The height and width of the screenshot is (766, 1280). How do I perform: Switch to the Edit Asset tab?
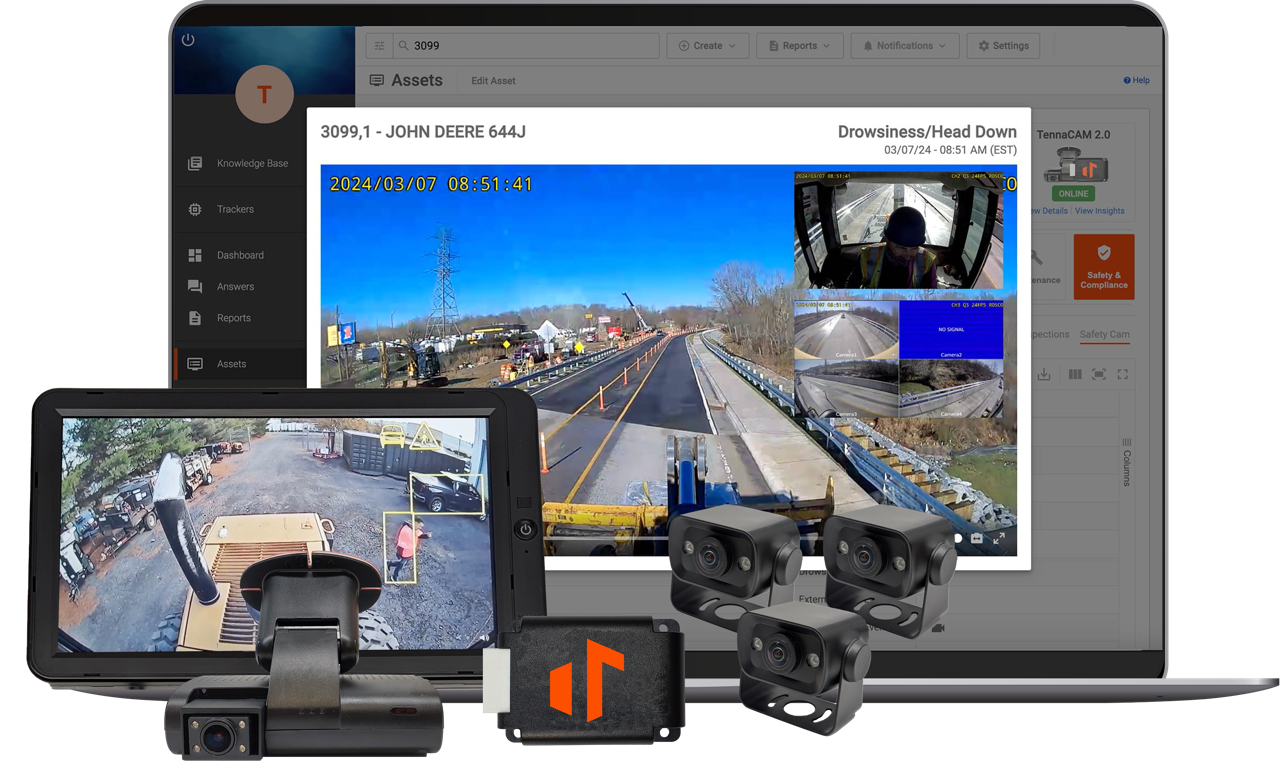pos(493,81)
